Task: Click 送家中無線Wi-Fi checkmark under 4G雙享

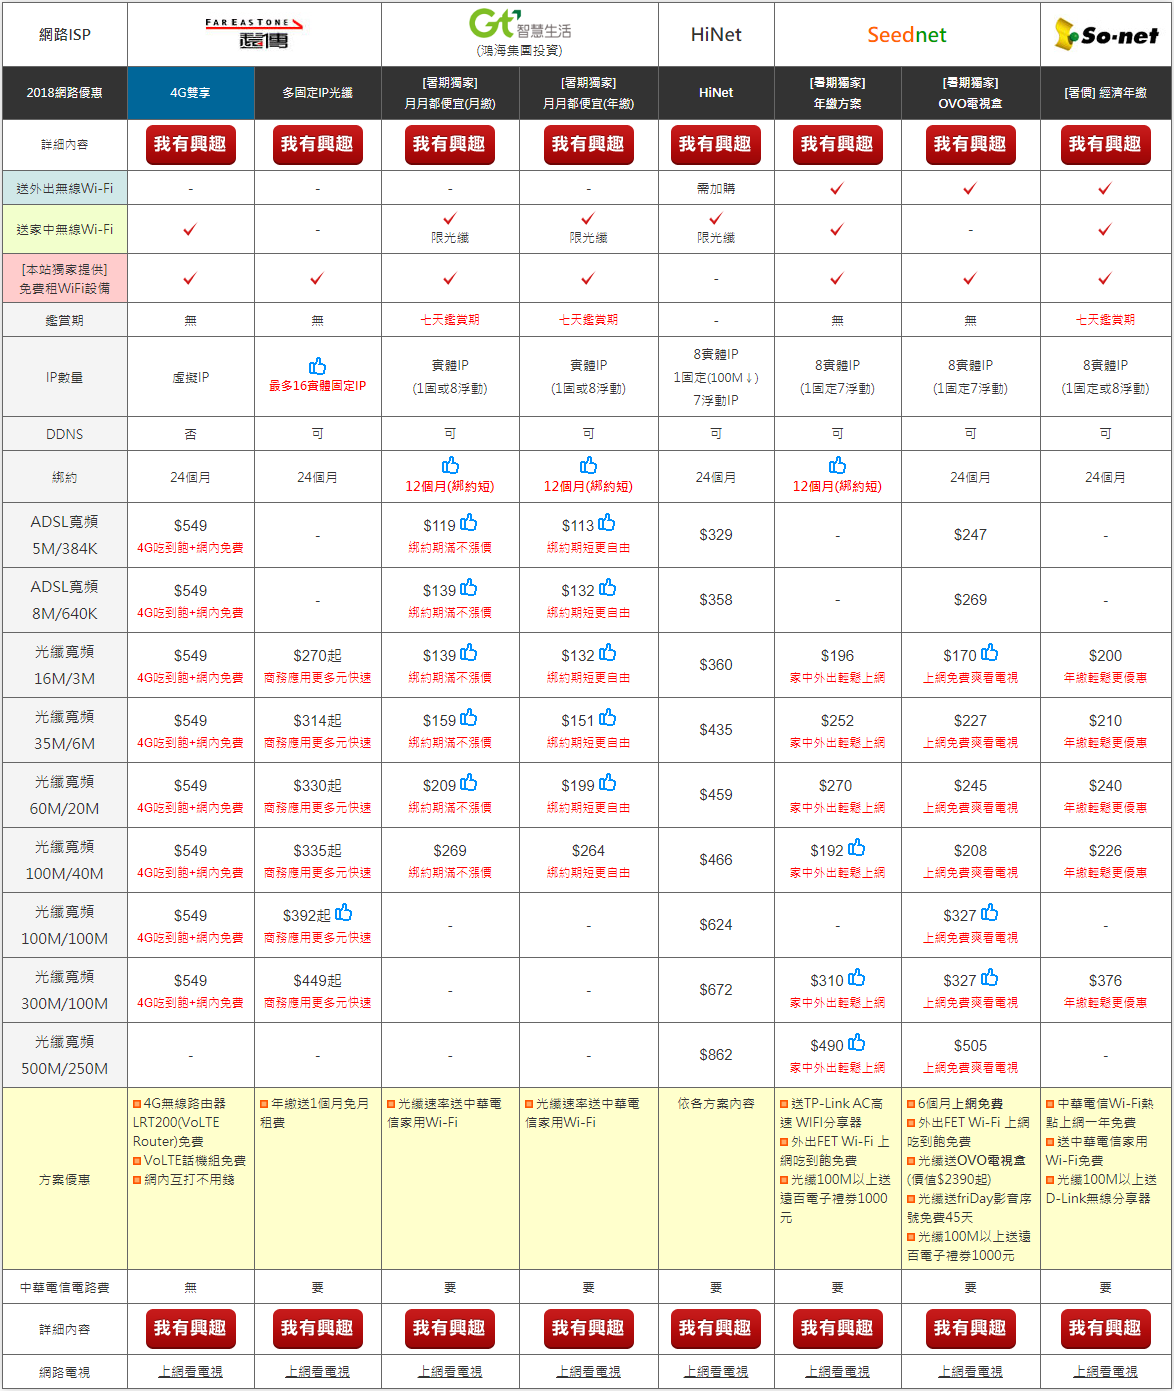Action: [190, 229]
